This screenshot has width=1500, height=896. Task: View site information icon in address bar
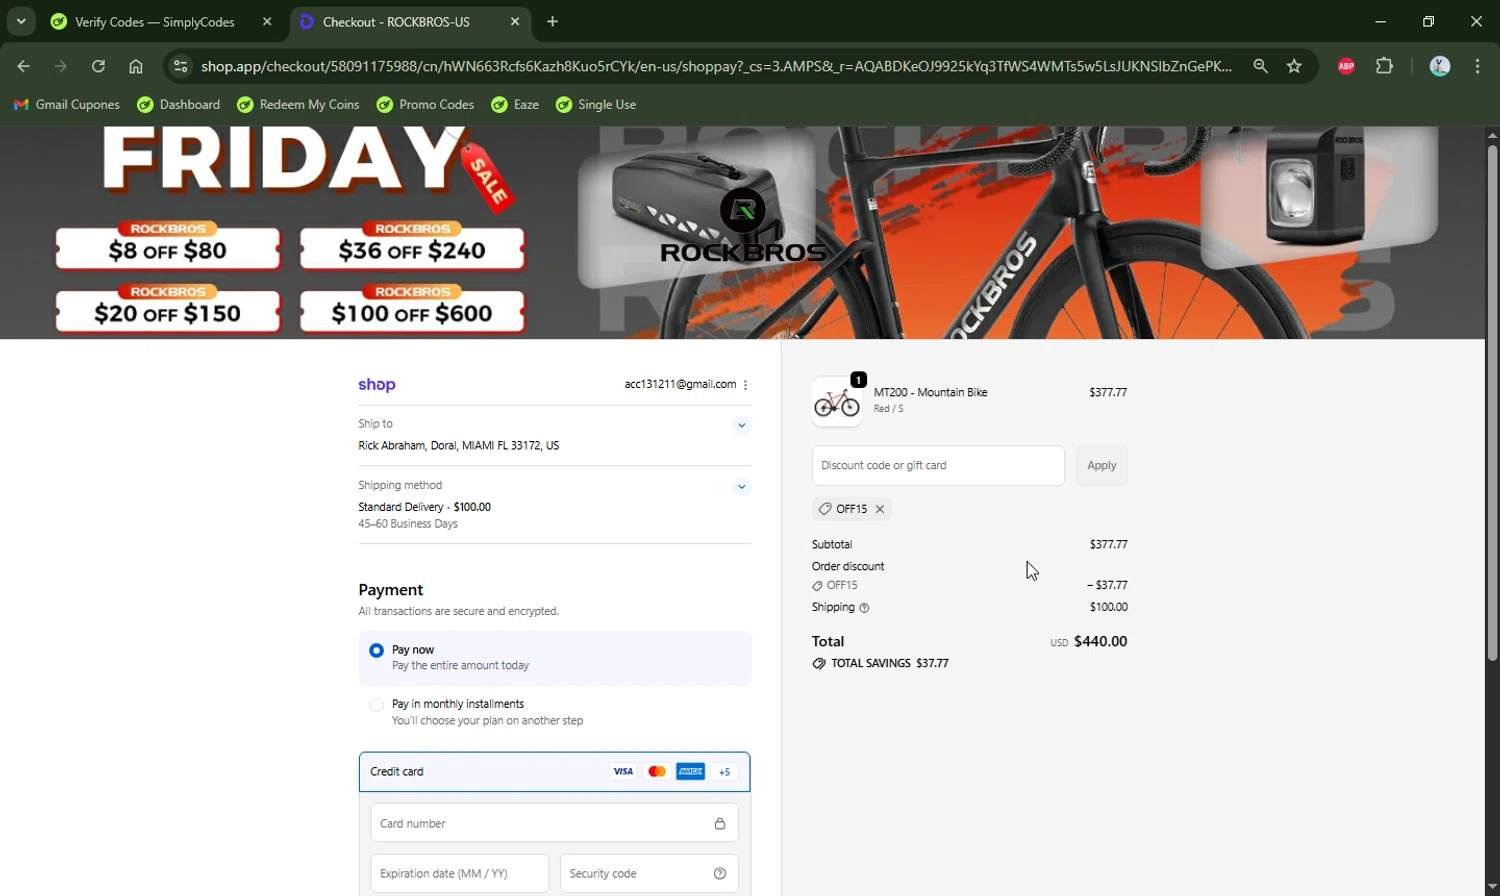[x=180, y=66]
